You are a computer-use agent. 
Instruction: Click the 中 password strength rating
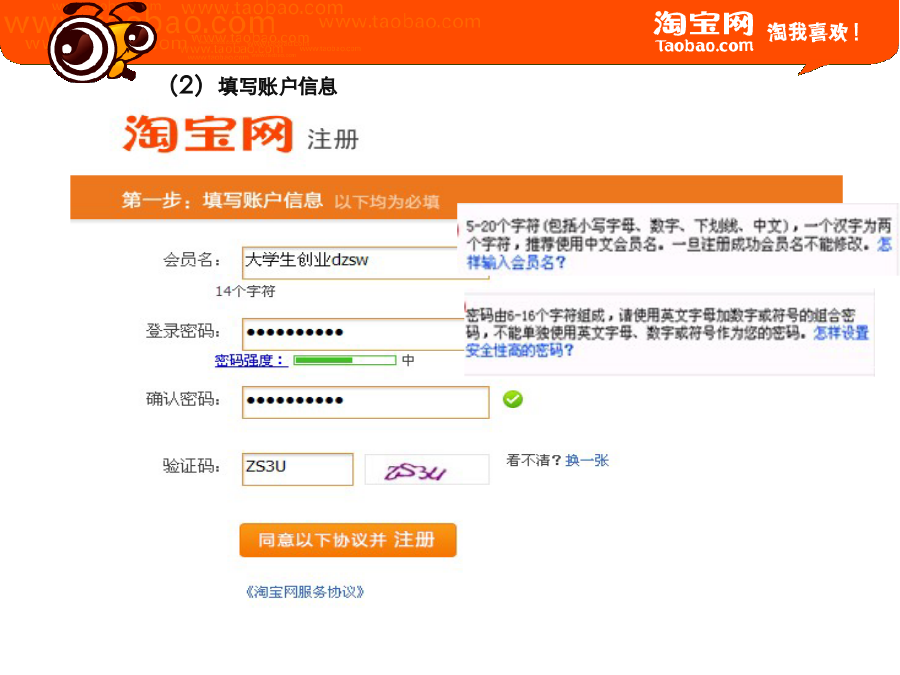408,360
